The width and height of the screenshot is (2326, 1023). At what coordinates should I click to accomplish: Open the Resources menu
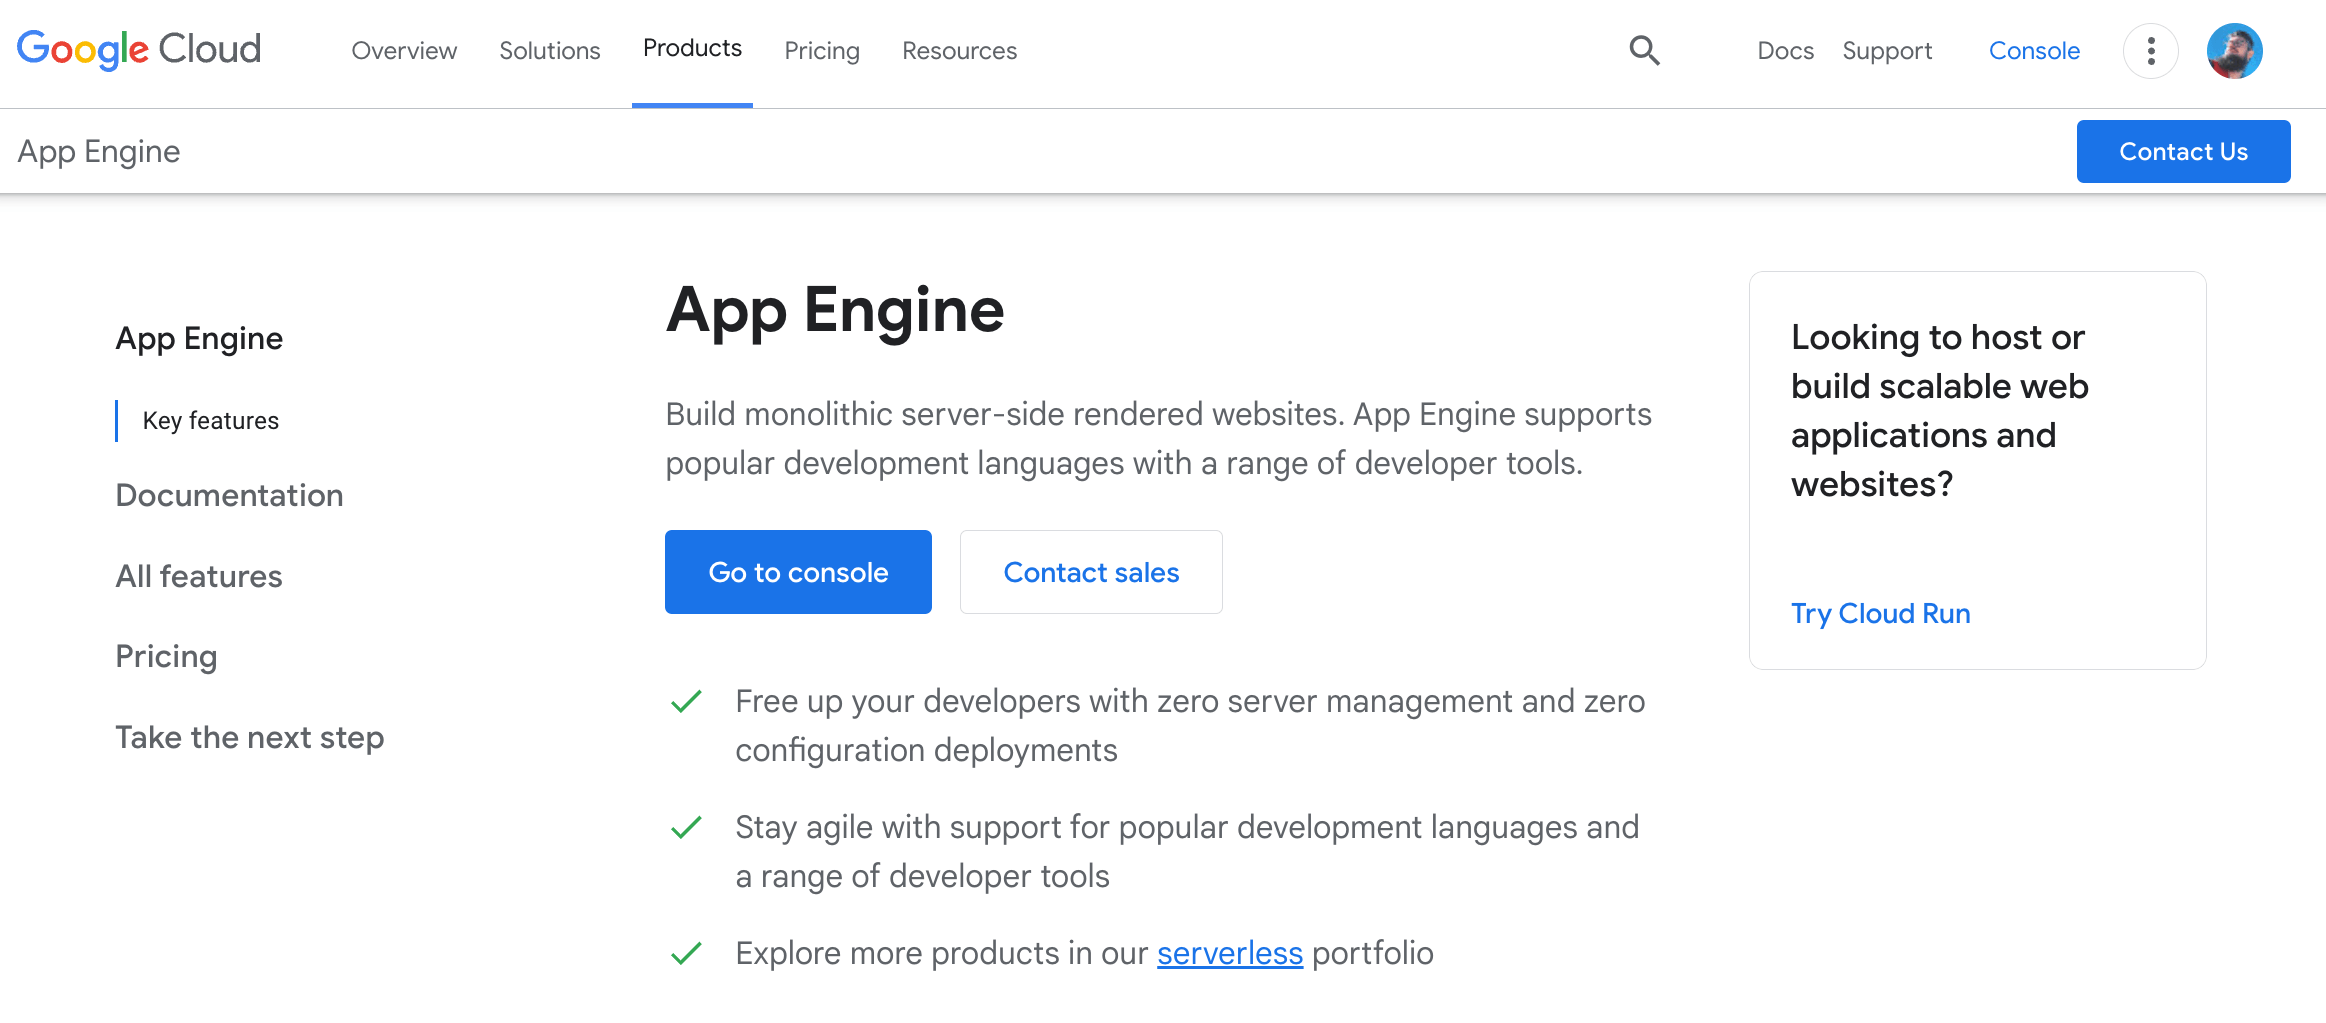[959, 50]
